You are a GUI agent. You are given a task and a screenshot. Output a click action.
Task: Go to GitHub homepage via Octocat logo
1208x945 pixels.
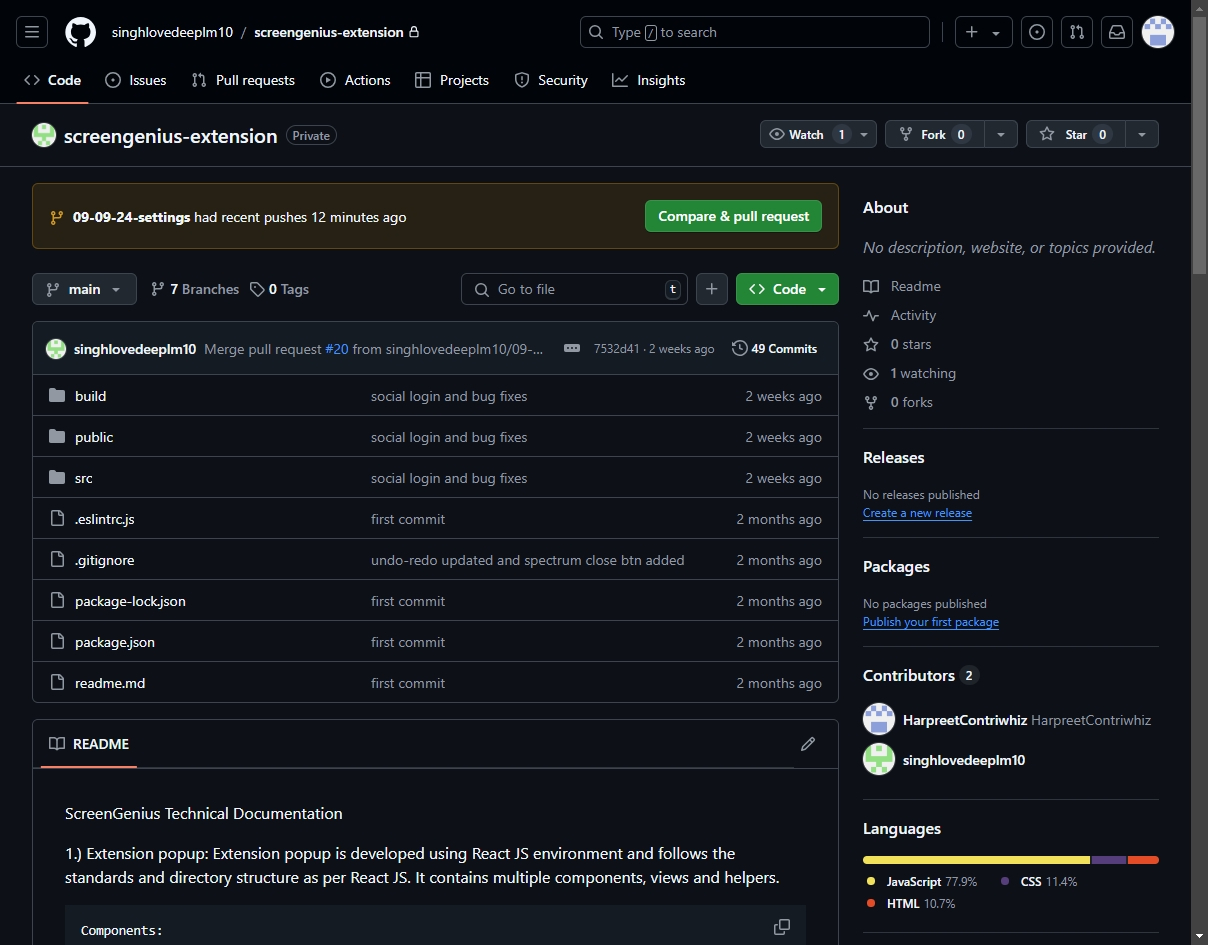click(x=81, y=32)
